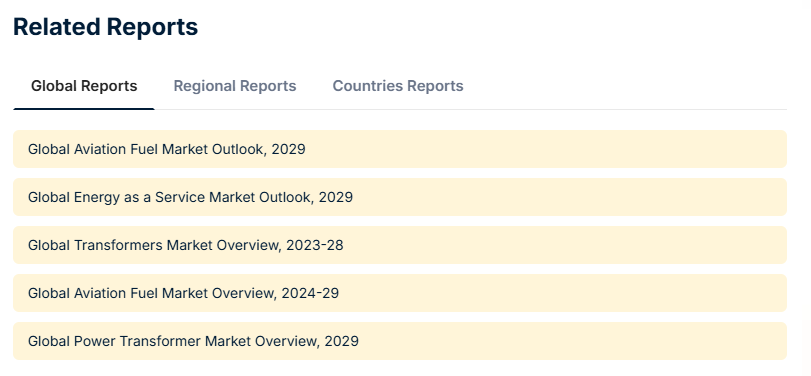Image resolution: width=811 pixels, height=376 pixels.
Task: Click the yellow Transformers 2023-28 report card
Action: tap(400, 245)
